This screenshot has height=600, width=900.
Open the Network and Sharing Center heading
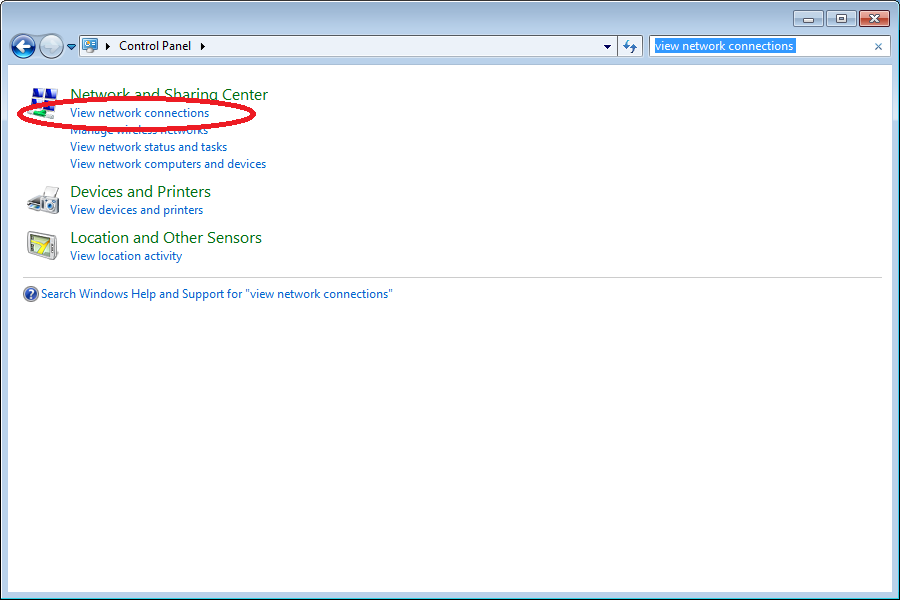[x=169, y=94]
